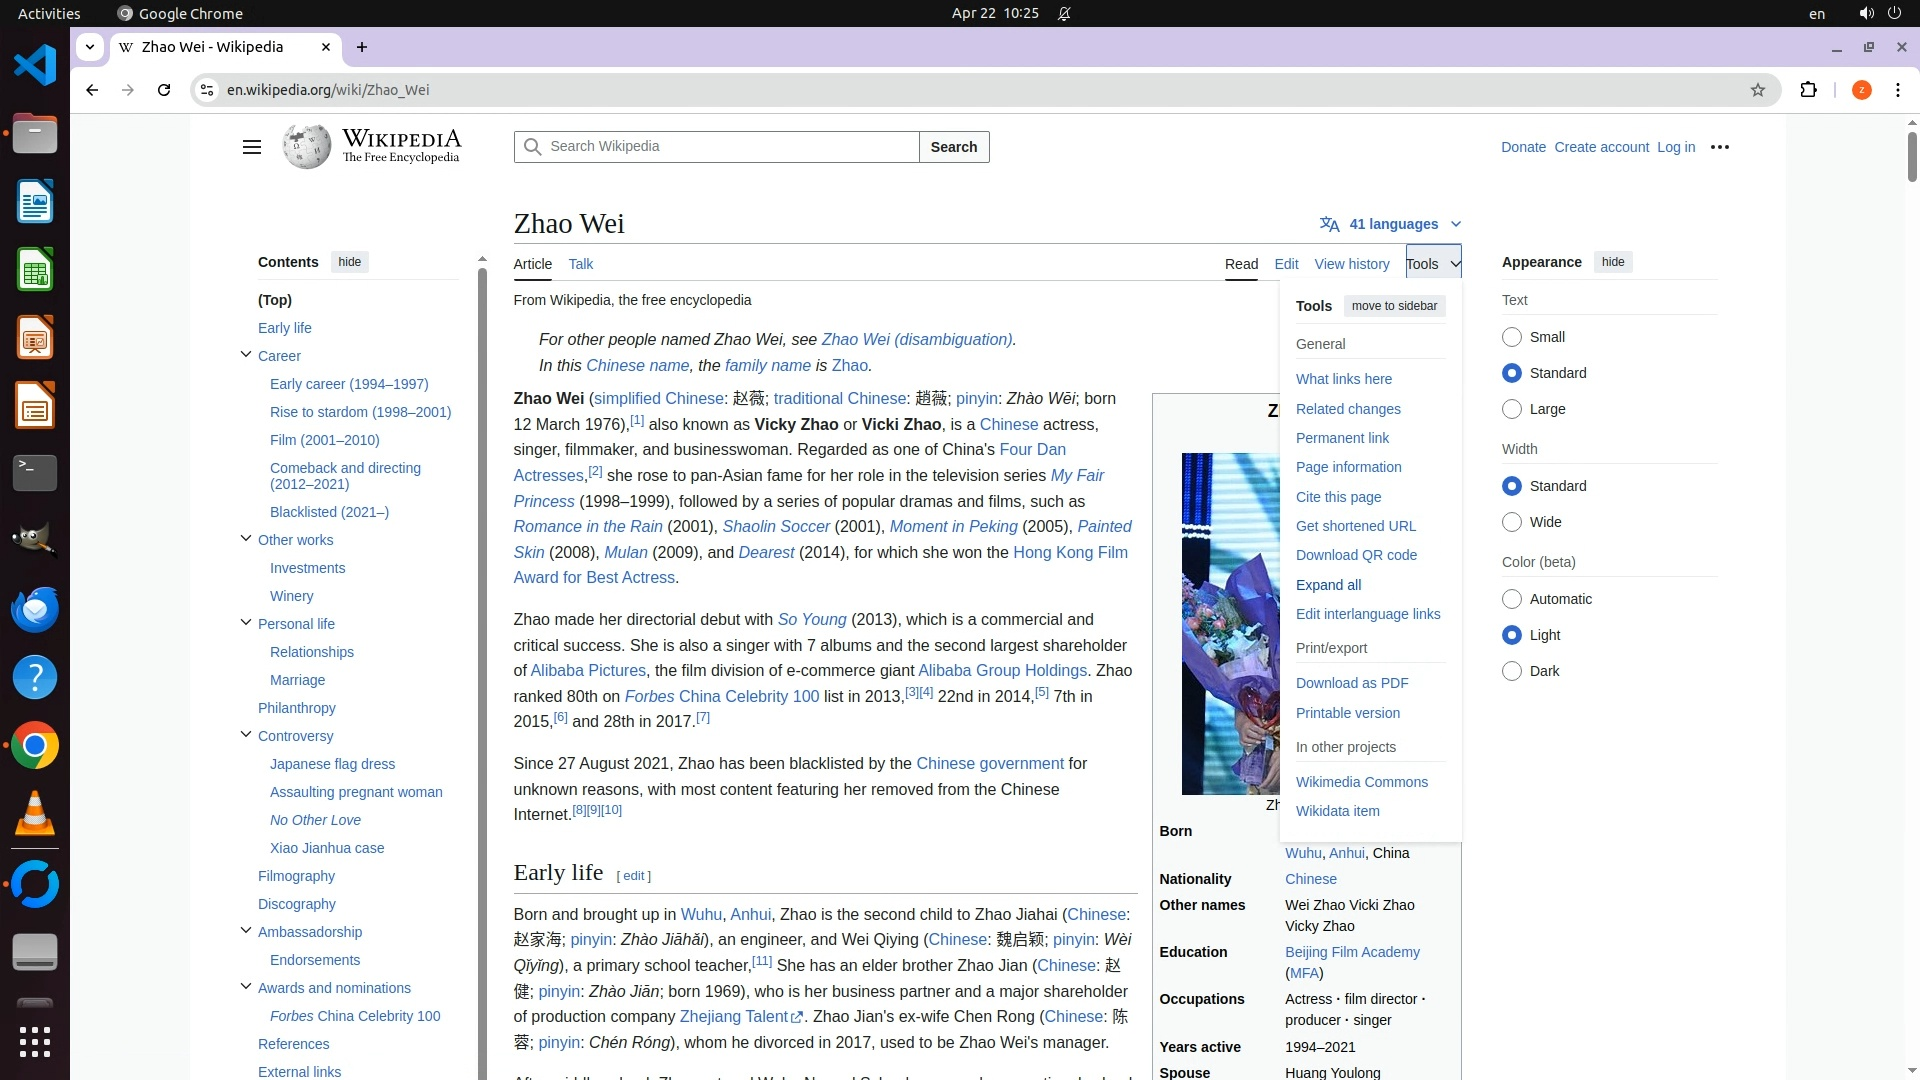The image size is (1920, 1080).
Task: Reload the page with refresh icon
Action: pyautogui.click(x=164, y=90)
